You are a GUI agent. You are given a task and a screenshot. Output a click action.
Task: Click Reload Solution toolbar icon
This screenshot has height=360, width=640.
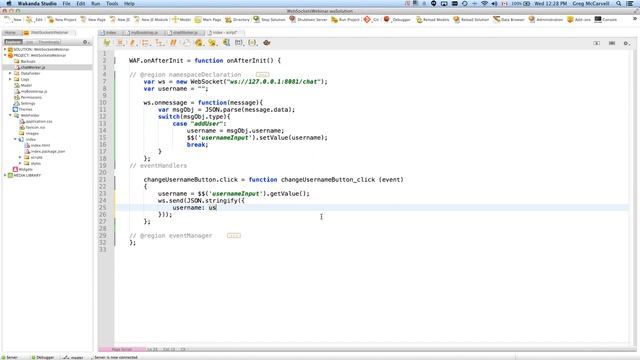(471, 20)
